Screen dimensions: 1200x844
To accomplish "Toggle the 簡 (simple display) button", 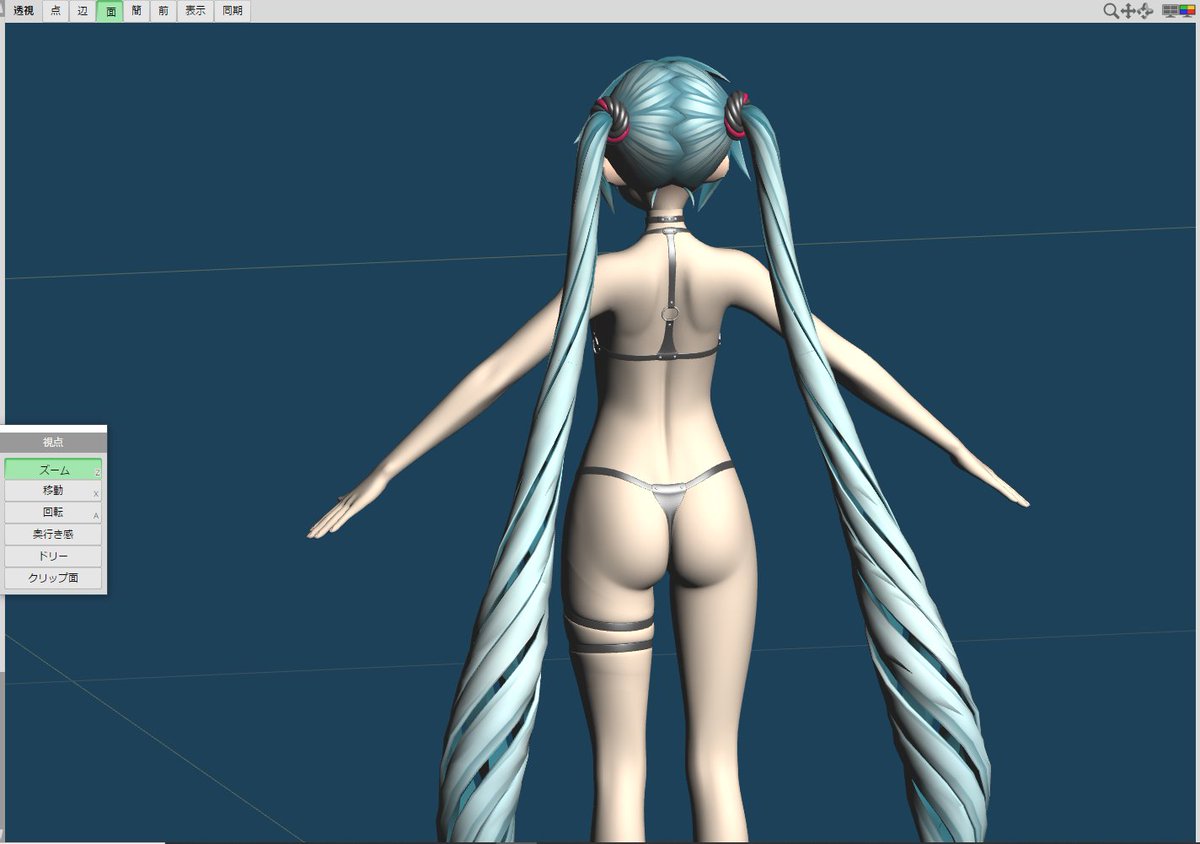I will pos(137,11).
